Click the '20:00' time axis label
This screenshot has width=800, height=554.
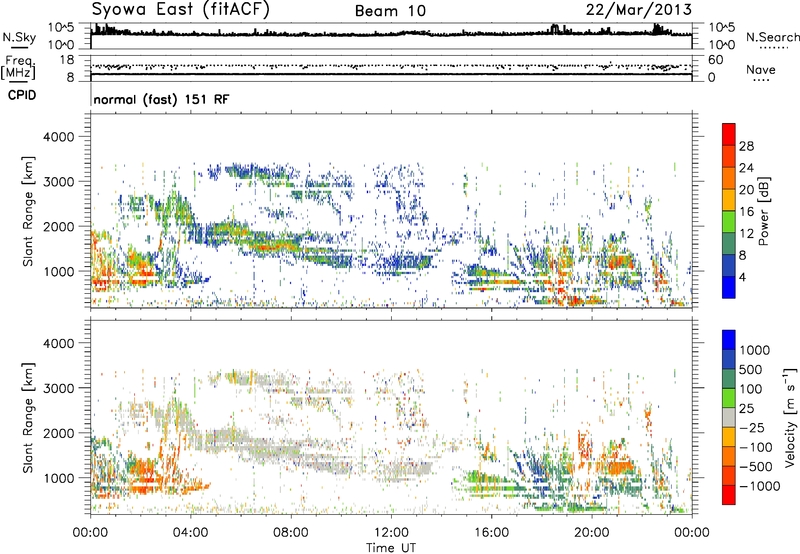pos(592,533)
